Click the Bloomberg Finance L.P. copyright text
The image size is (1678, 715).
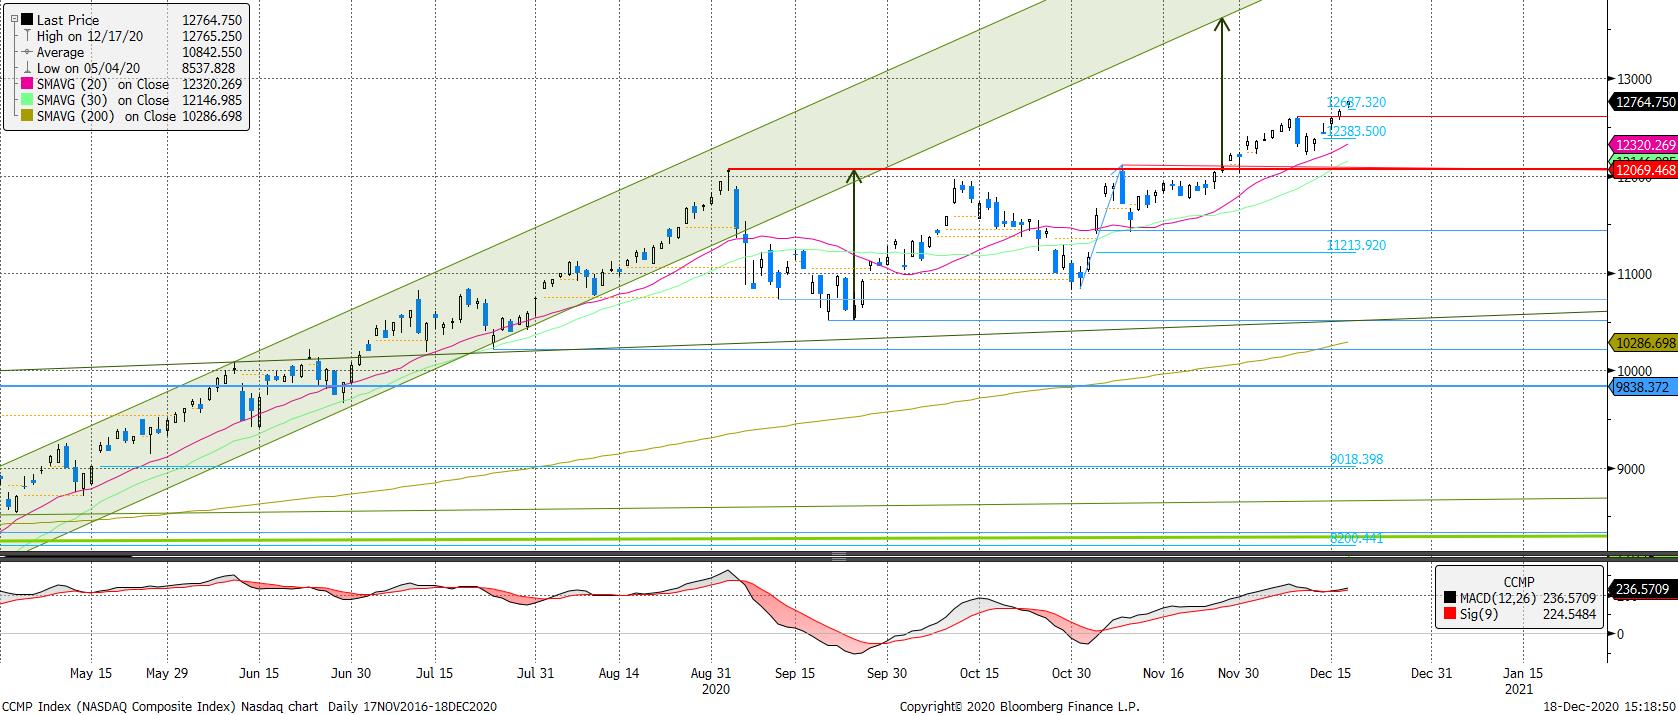[x=1019, y=706]
